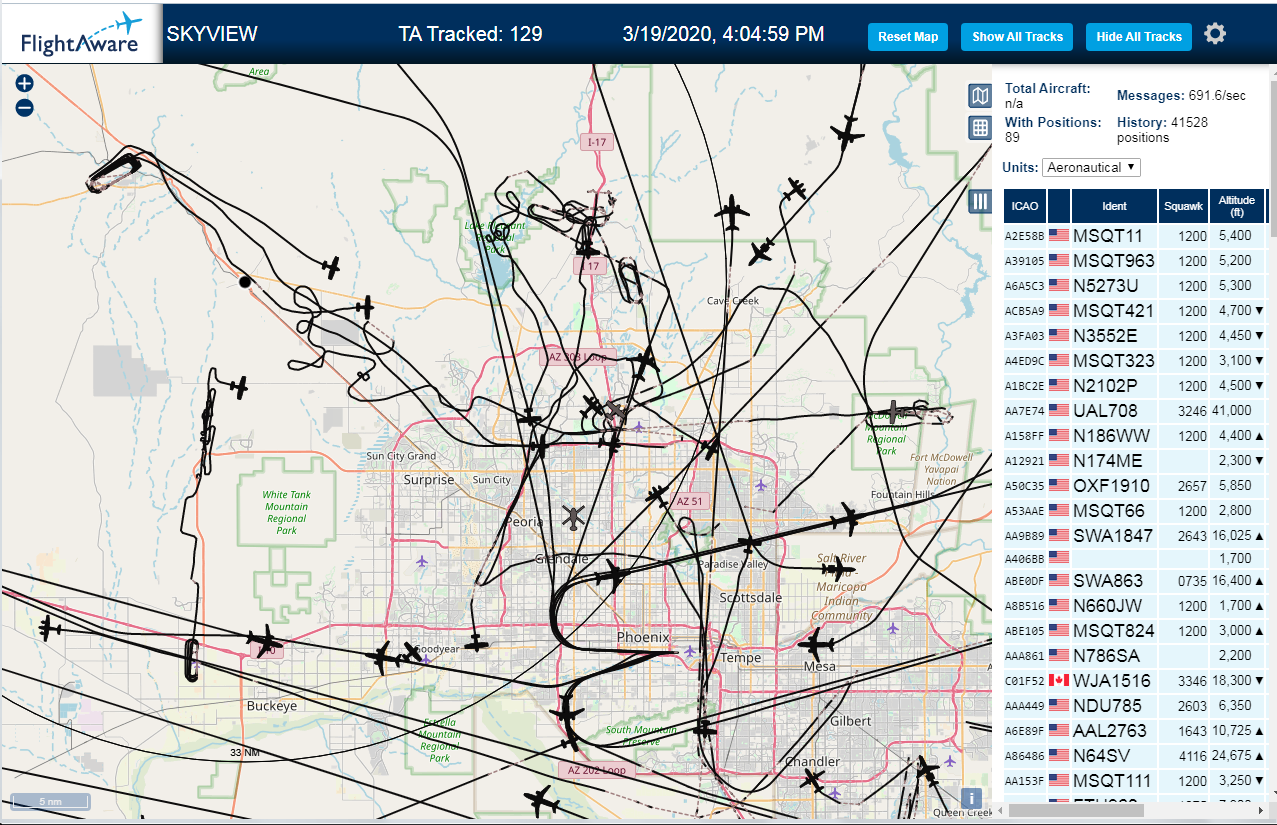Open the settings gear icon
1277x825 pixels.
[1215, 34]
